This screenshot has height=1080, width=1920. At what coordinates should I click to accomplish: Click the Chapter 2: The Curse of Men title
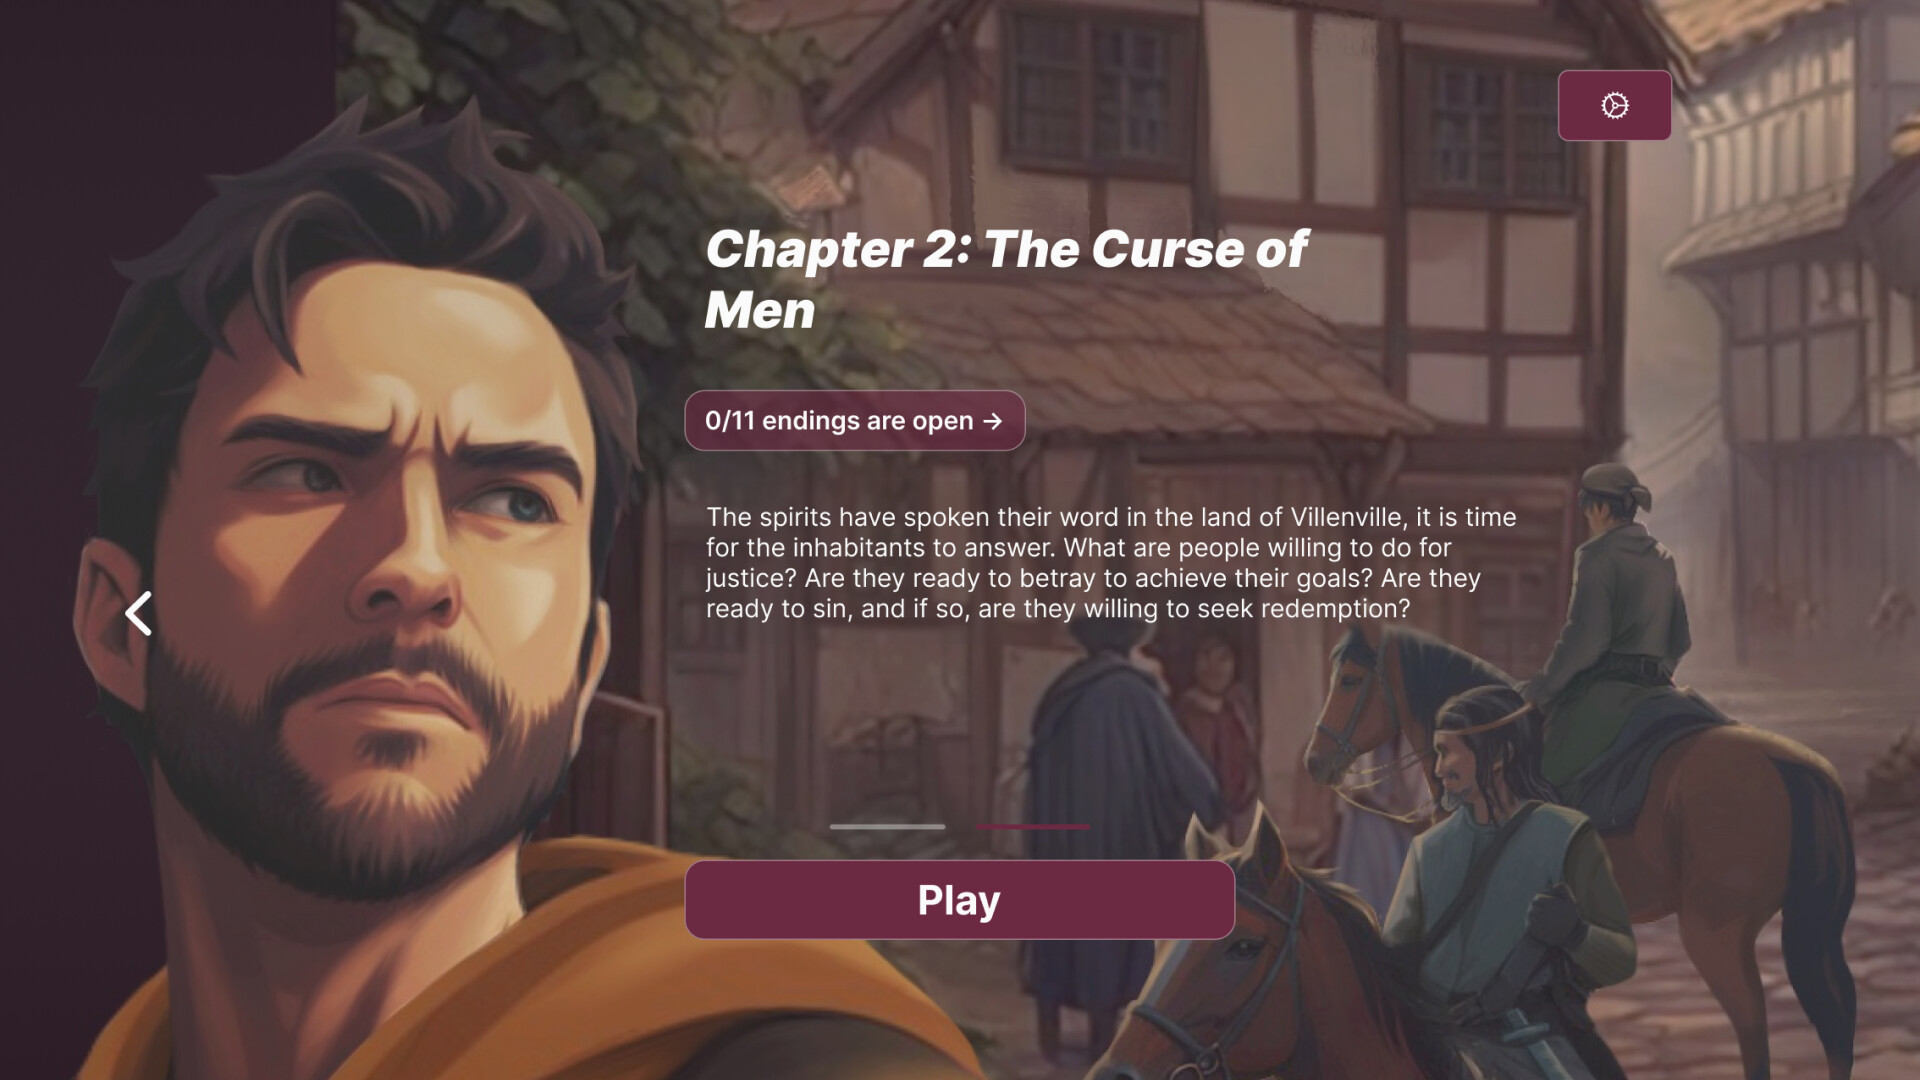(1005, 279)
